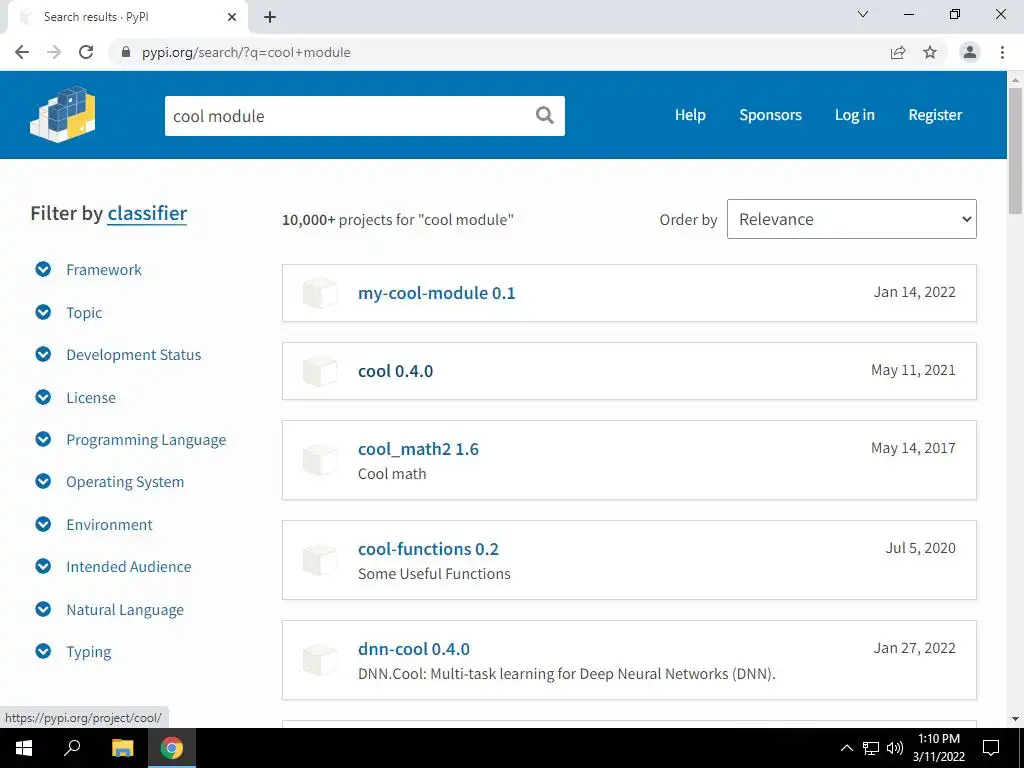Screen dimensions: 1024x768
Task: Open the Windows Start menu
Action: coord(24,748)
